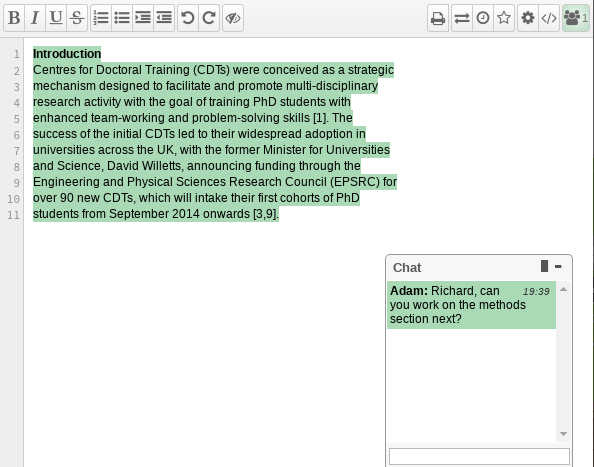Indent the selected text

point(143,18)
